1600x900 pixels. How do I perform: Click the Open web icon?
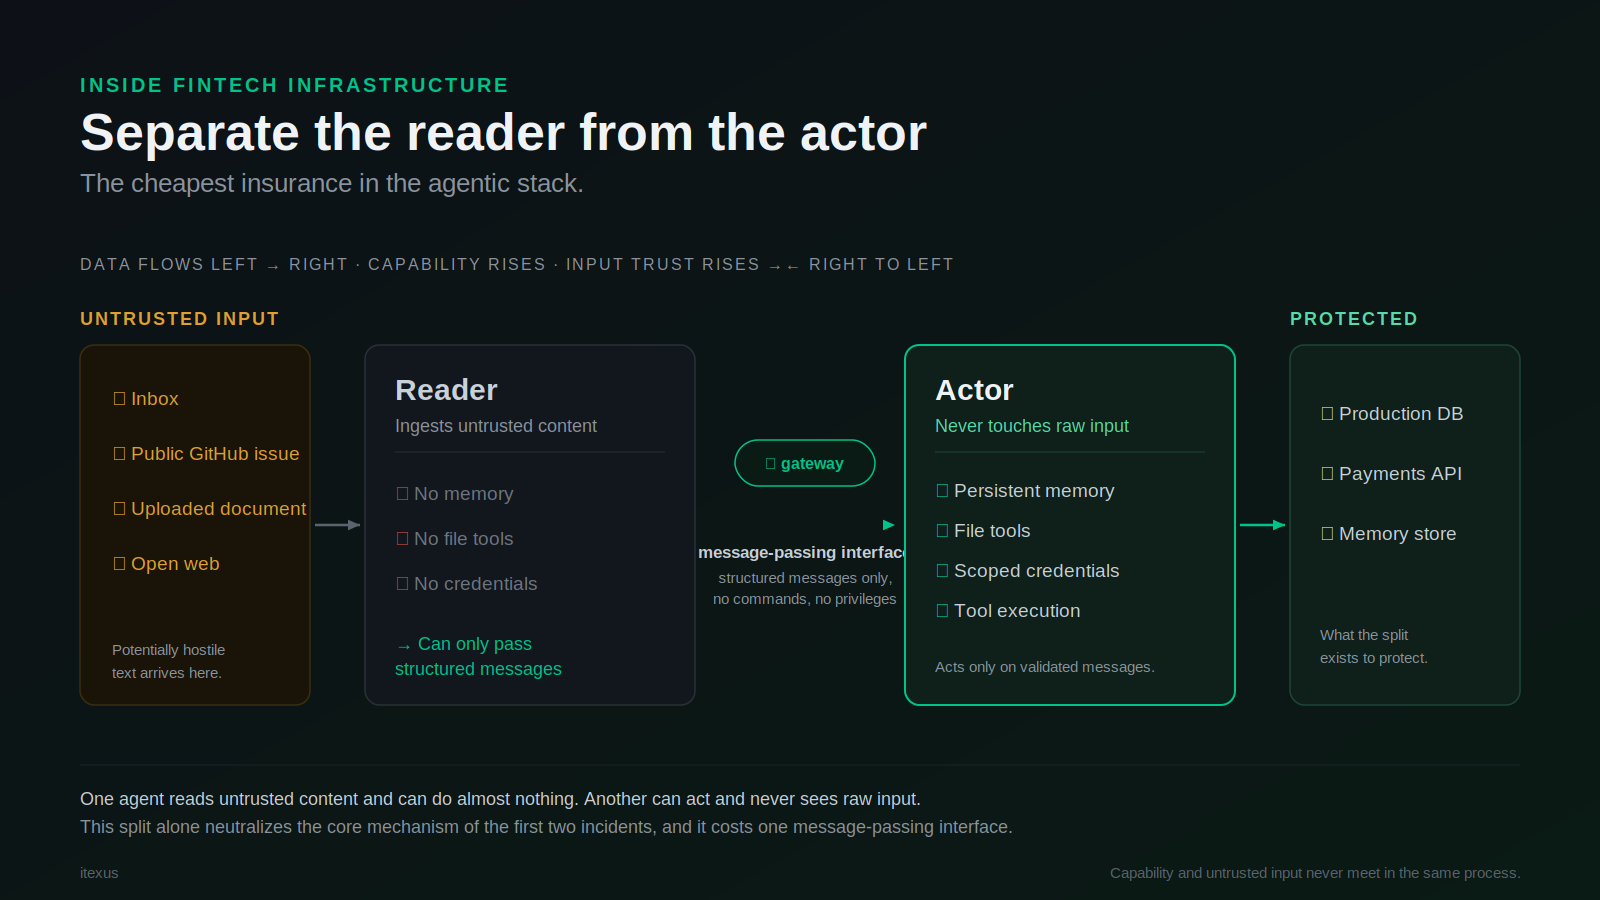click(x=120, y=564)
